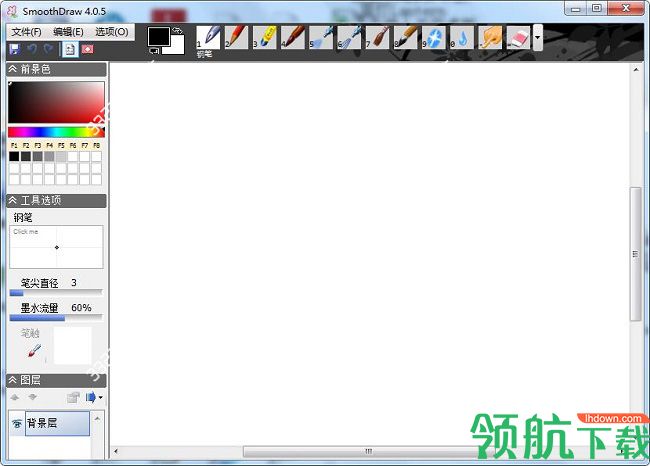Open the 编辑(E) menu
The image size is (650, 466).
[x=68, y=32]
